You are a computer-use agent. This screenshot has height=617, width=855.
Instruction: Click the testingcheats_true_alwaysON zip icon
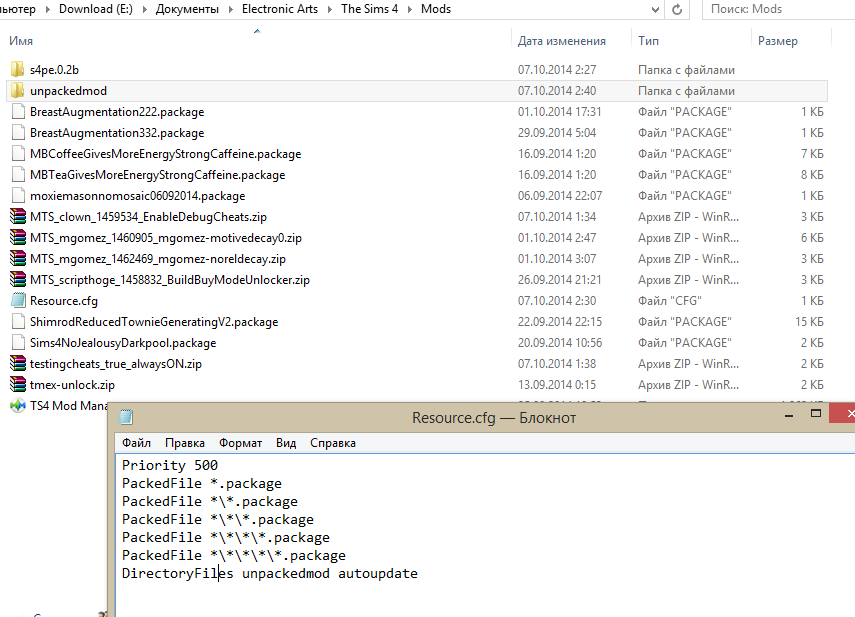coord(18,364)
